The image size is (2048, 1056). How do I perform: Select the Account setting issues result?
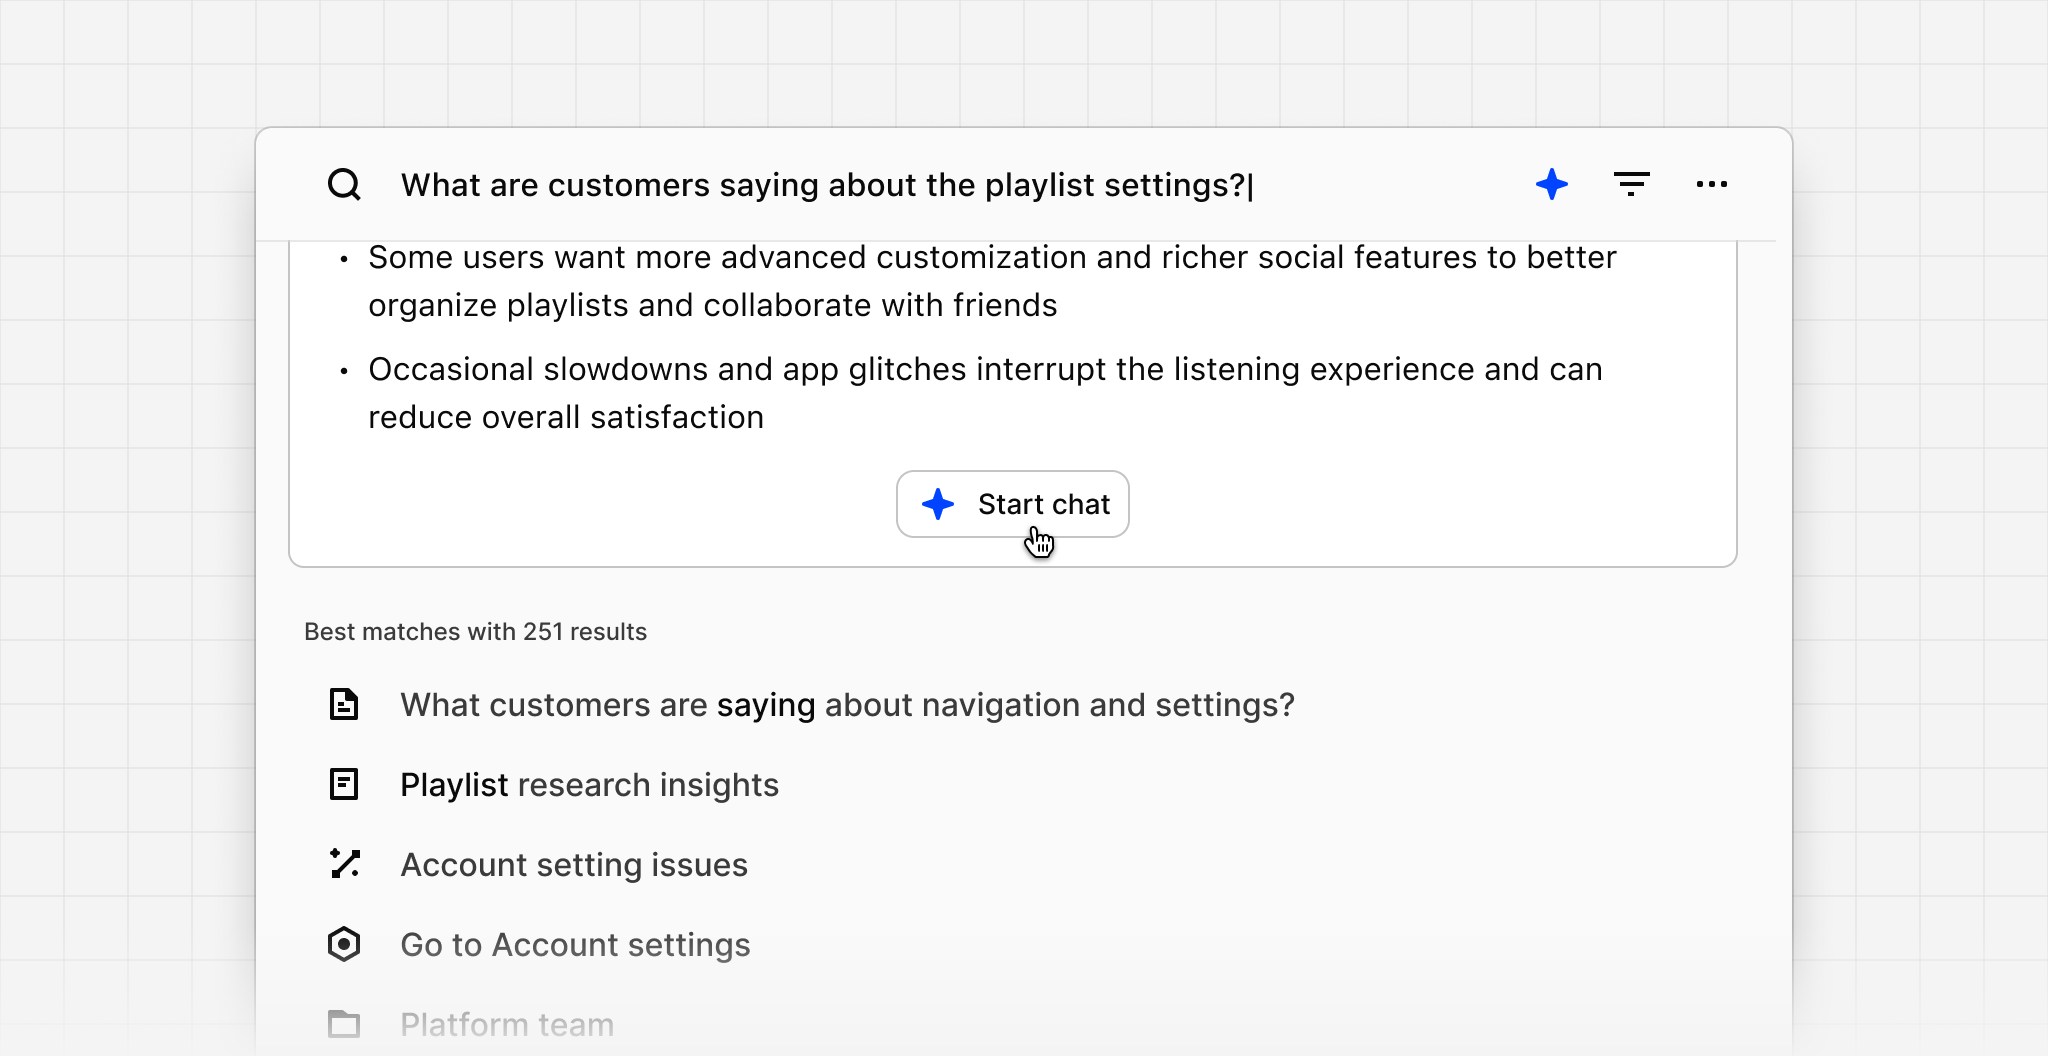click(x=573, y=864)
